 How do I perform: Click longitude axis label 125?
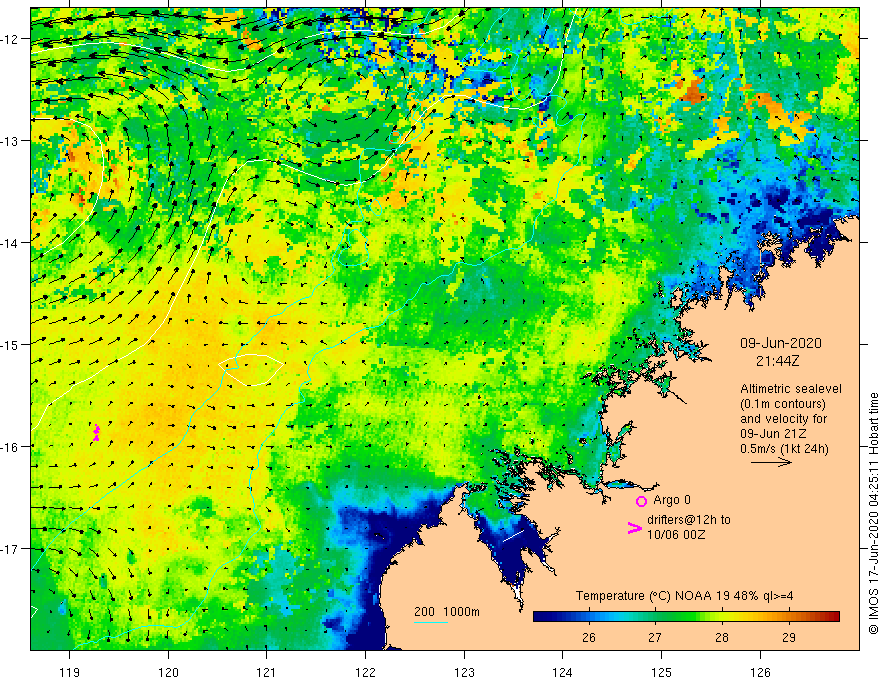click(662, 672)
